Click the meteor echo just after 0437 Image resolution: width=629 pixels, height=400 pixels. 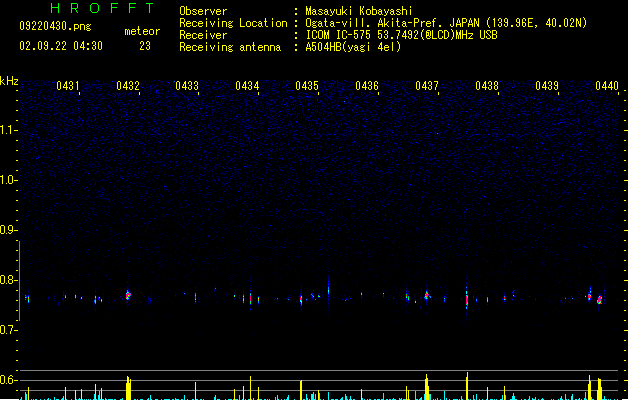coord(427,295)
